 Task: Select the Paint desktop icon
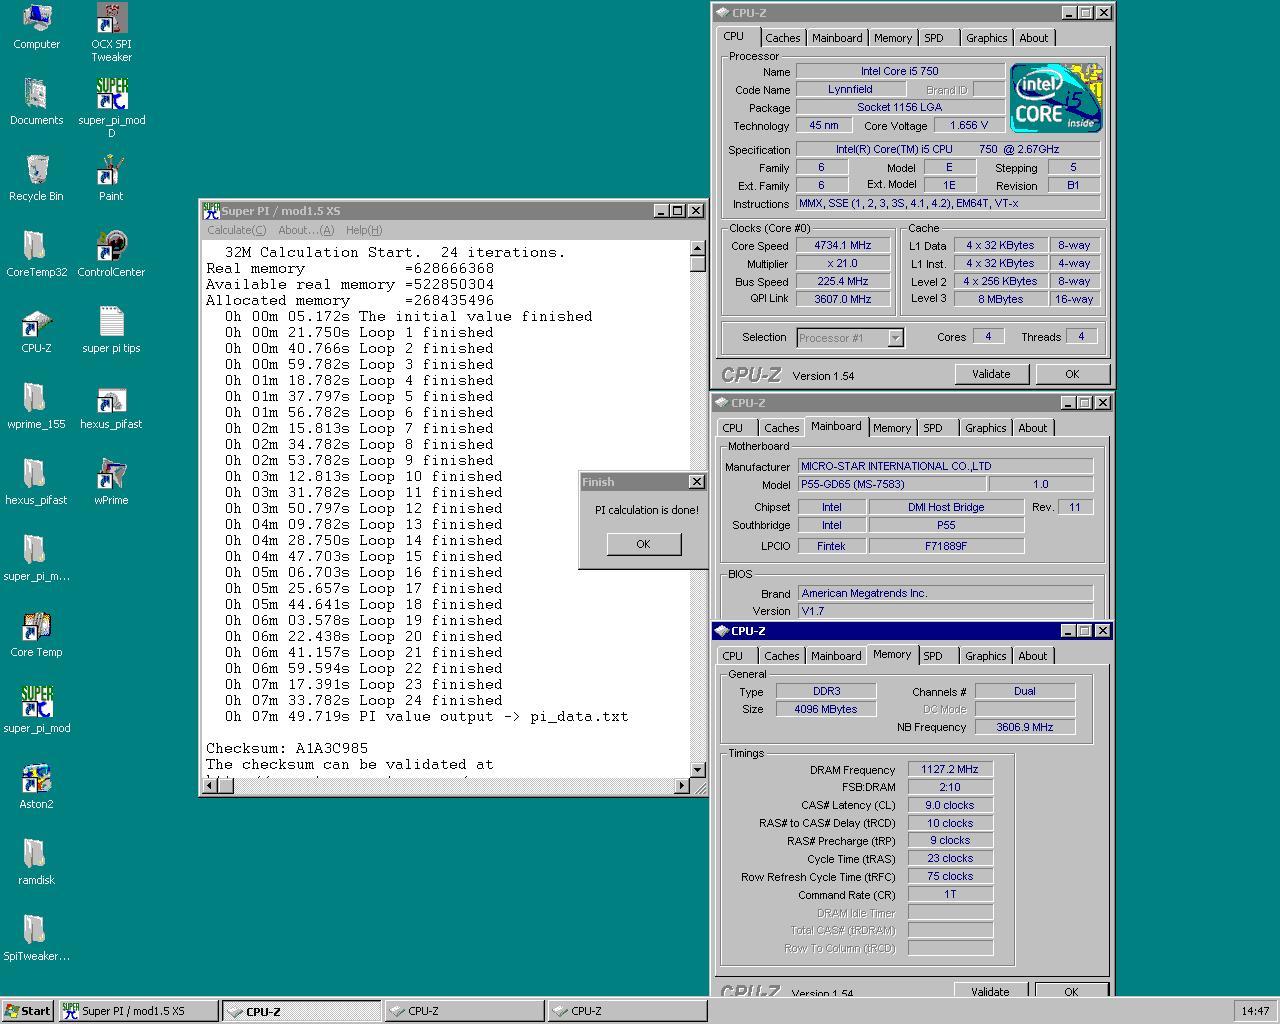click(111, 178)
